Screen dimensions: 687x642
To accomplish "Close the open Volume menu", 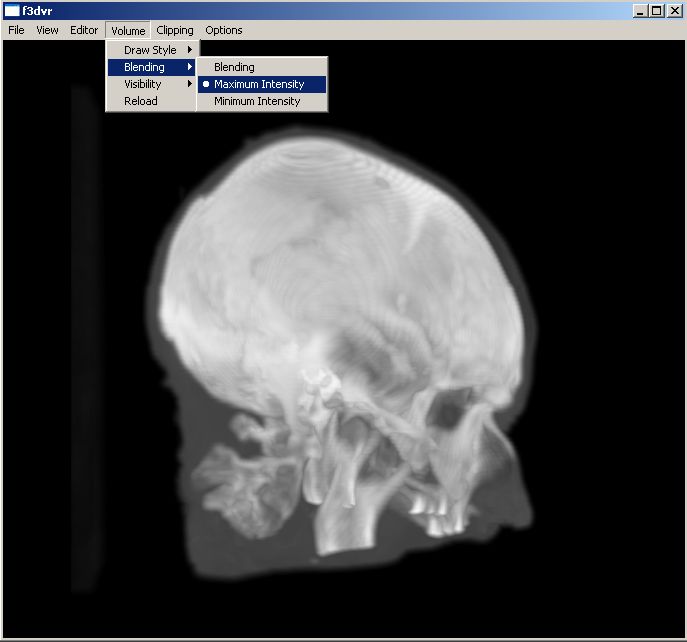I will tap(128, 31).
